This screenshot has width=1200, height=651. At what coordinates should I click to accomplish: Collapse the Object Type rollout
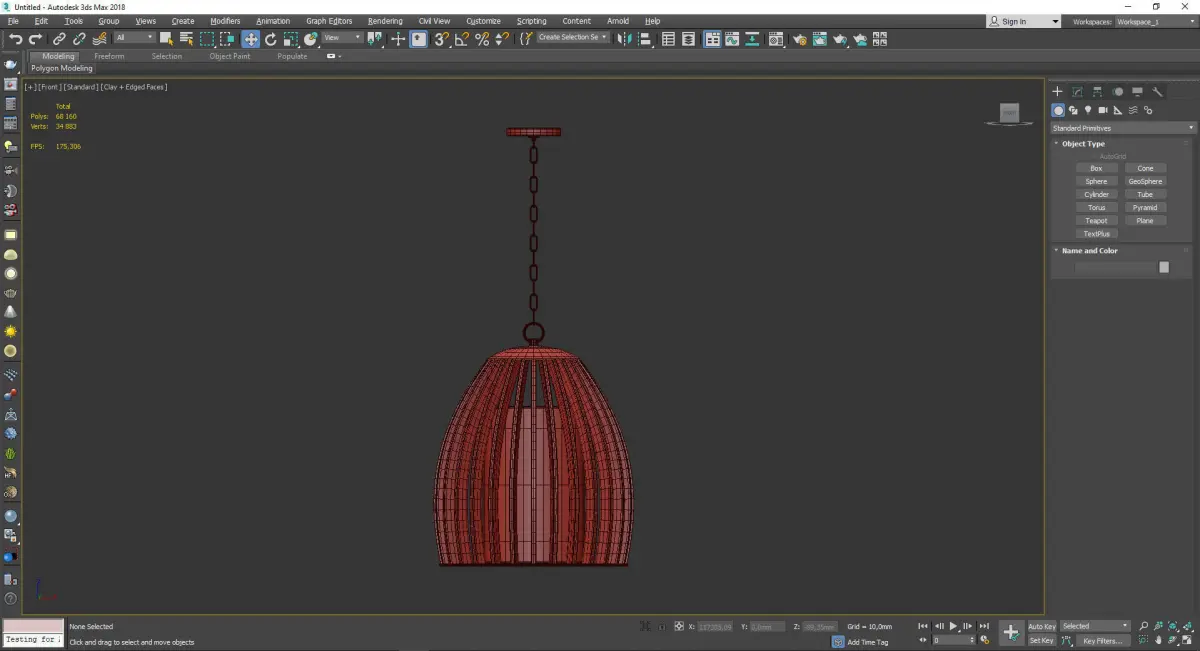click(1083, 144)
